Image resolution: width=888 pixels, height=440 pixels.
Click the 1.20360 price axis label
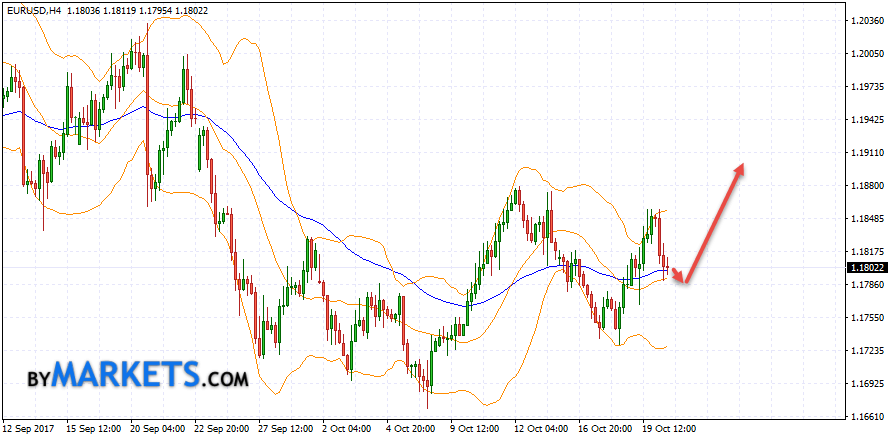866,21
